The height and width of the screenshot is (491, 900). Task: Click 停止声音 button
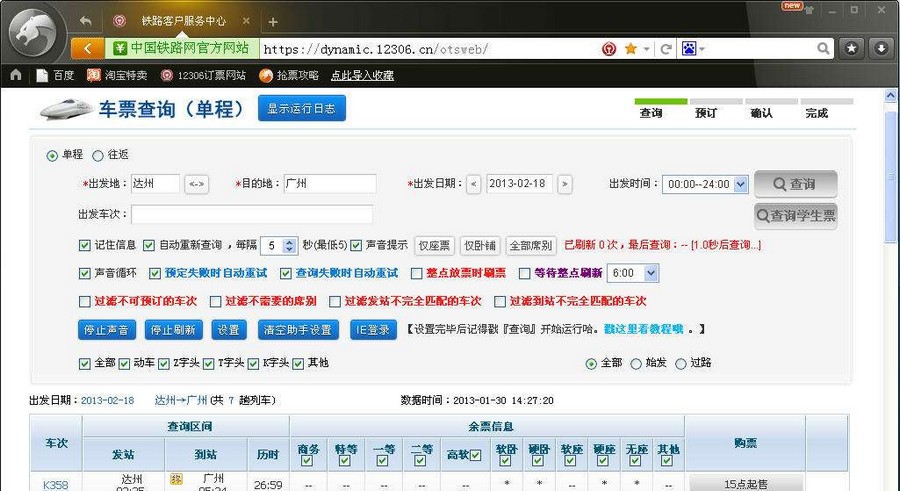(107, 330)
